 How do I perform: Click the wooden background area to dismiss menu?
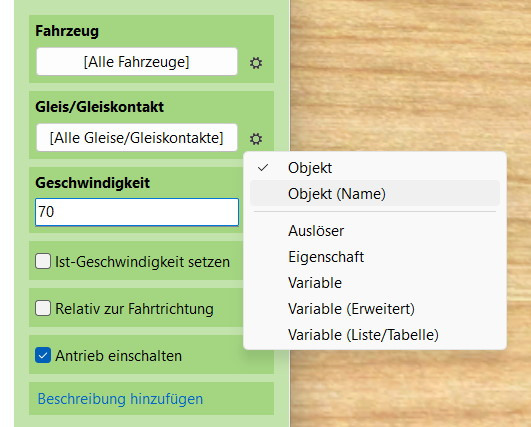410,74
